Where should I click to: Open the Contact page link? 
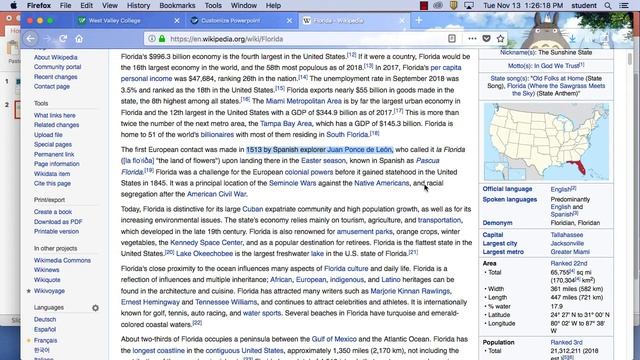(x=52, y=87)
